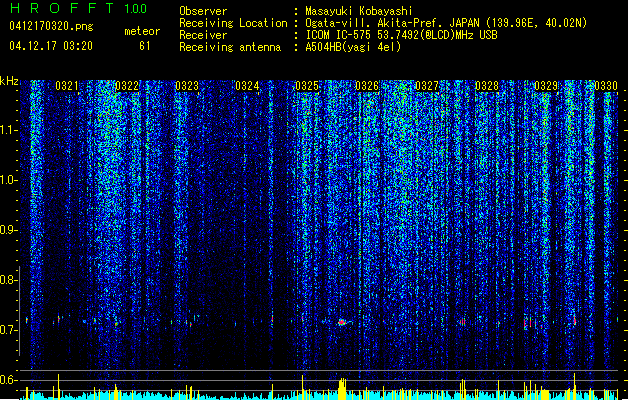Image resolution: width=629 pixels, height=400 pixels.
Task: Click the Observer field label
Action: 203,11
